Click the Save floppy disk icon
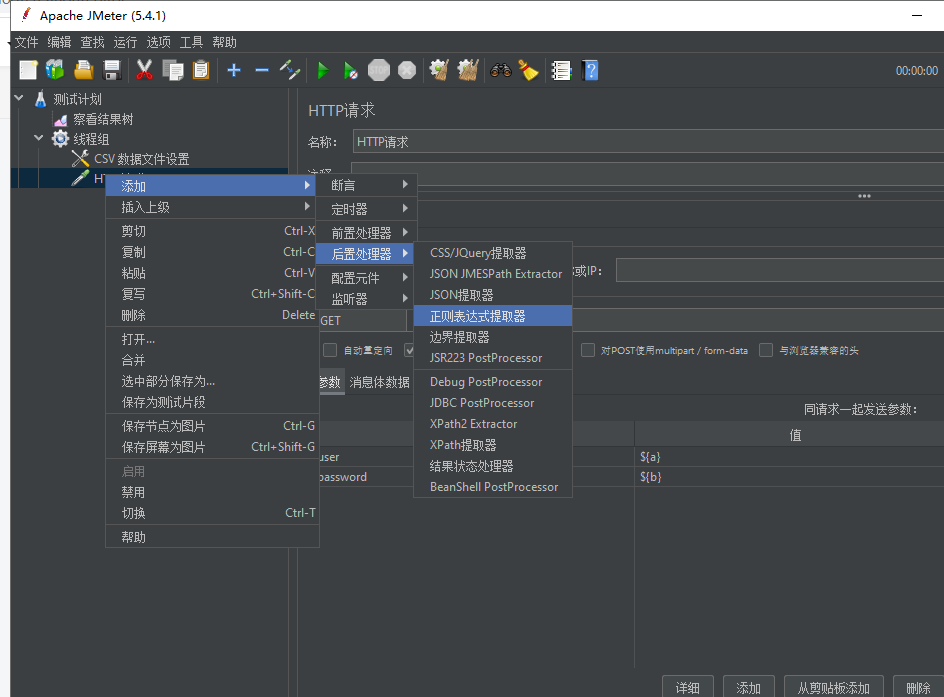 113,70
